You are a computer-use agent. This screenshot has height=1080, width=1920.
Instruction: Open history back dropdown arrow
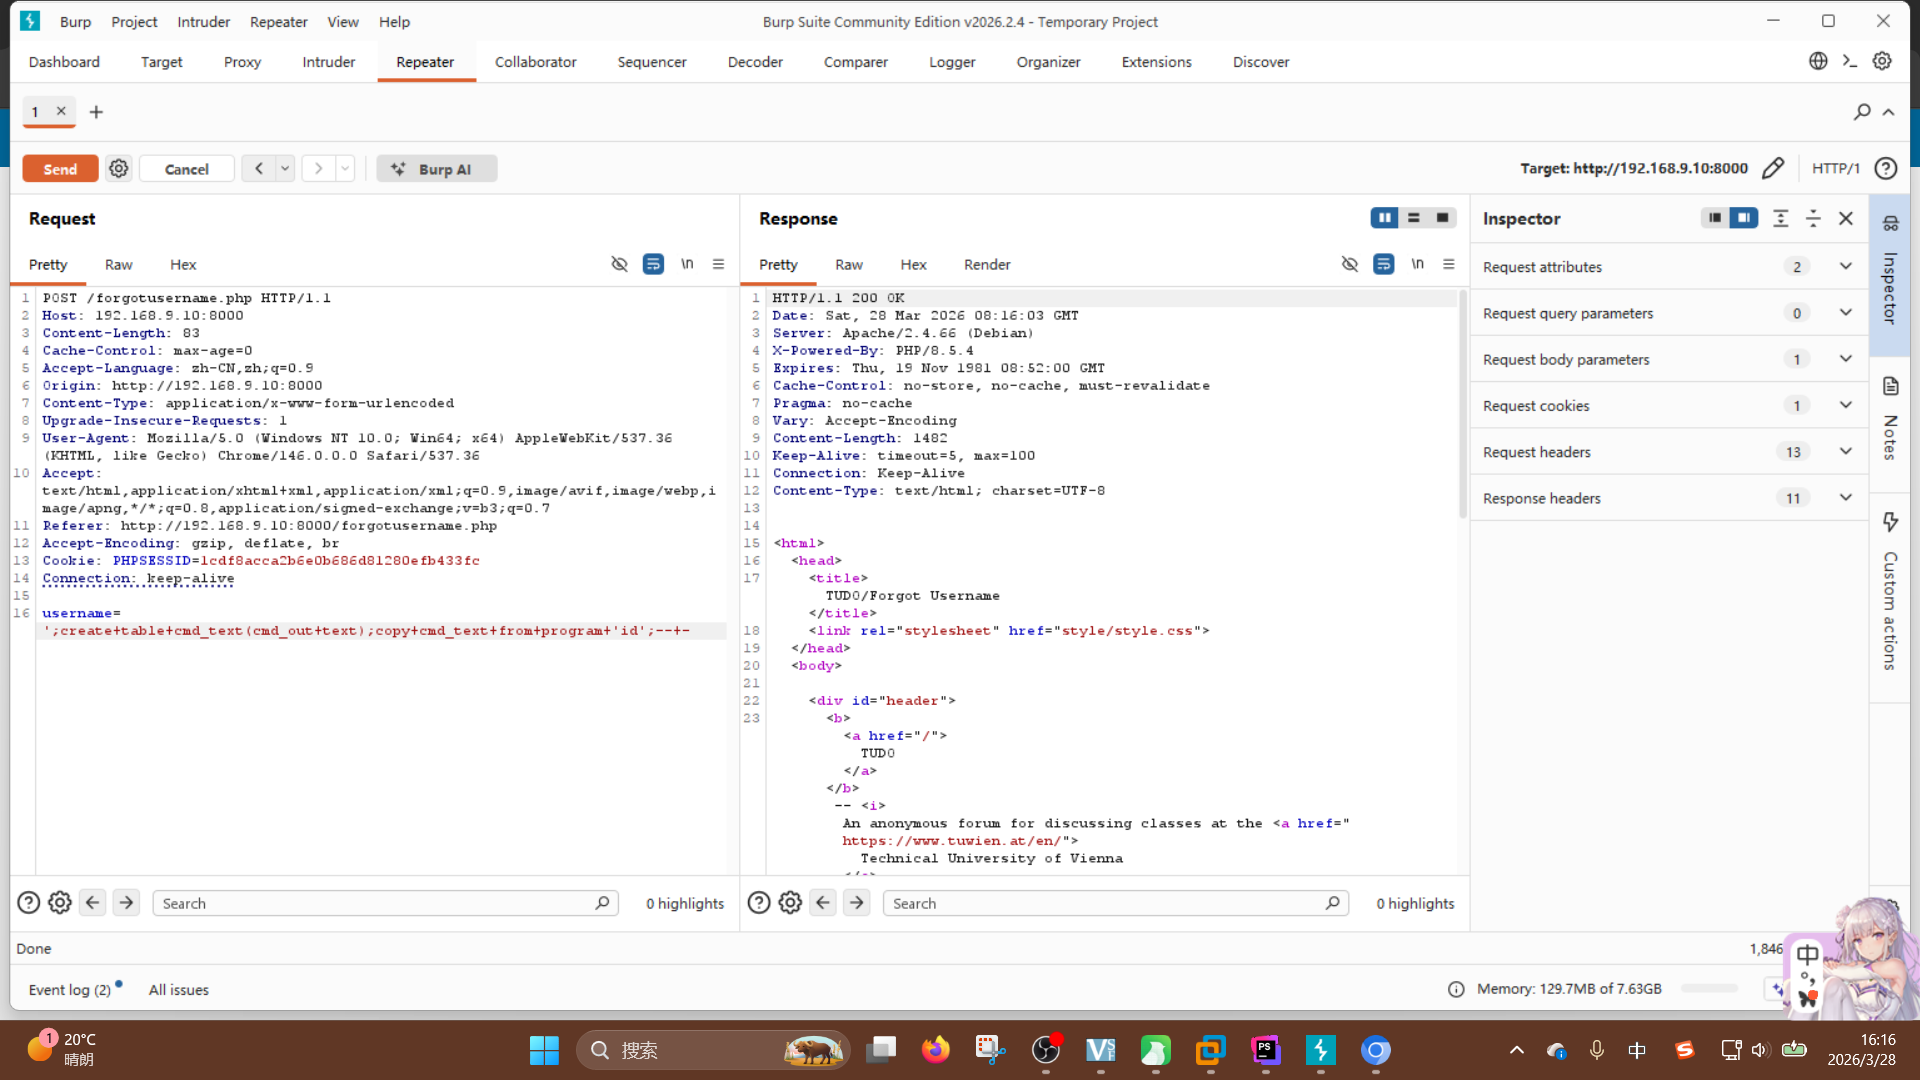285,169
